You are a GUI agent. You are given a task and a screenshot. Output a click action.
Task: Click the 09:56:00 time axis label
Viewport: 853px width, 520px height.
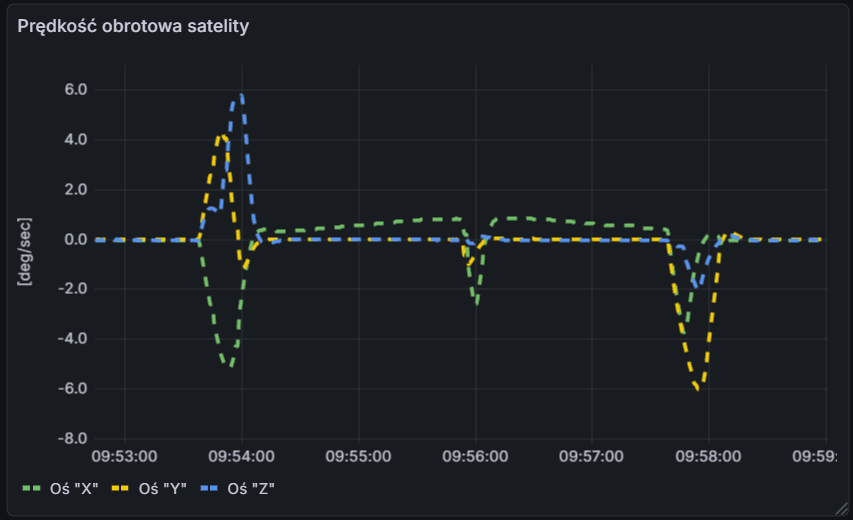click(x=475, y=456)
